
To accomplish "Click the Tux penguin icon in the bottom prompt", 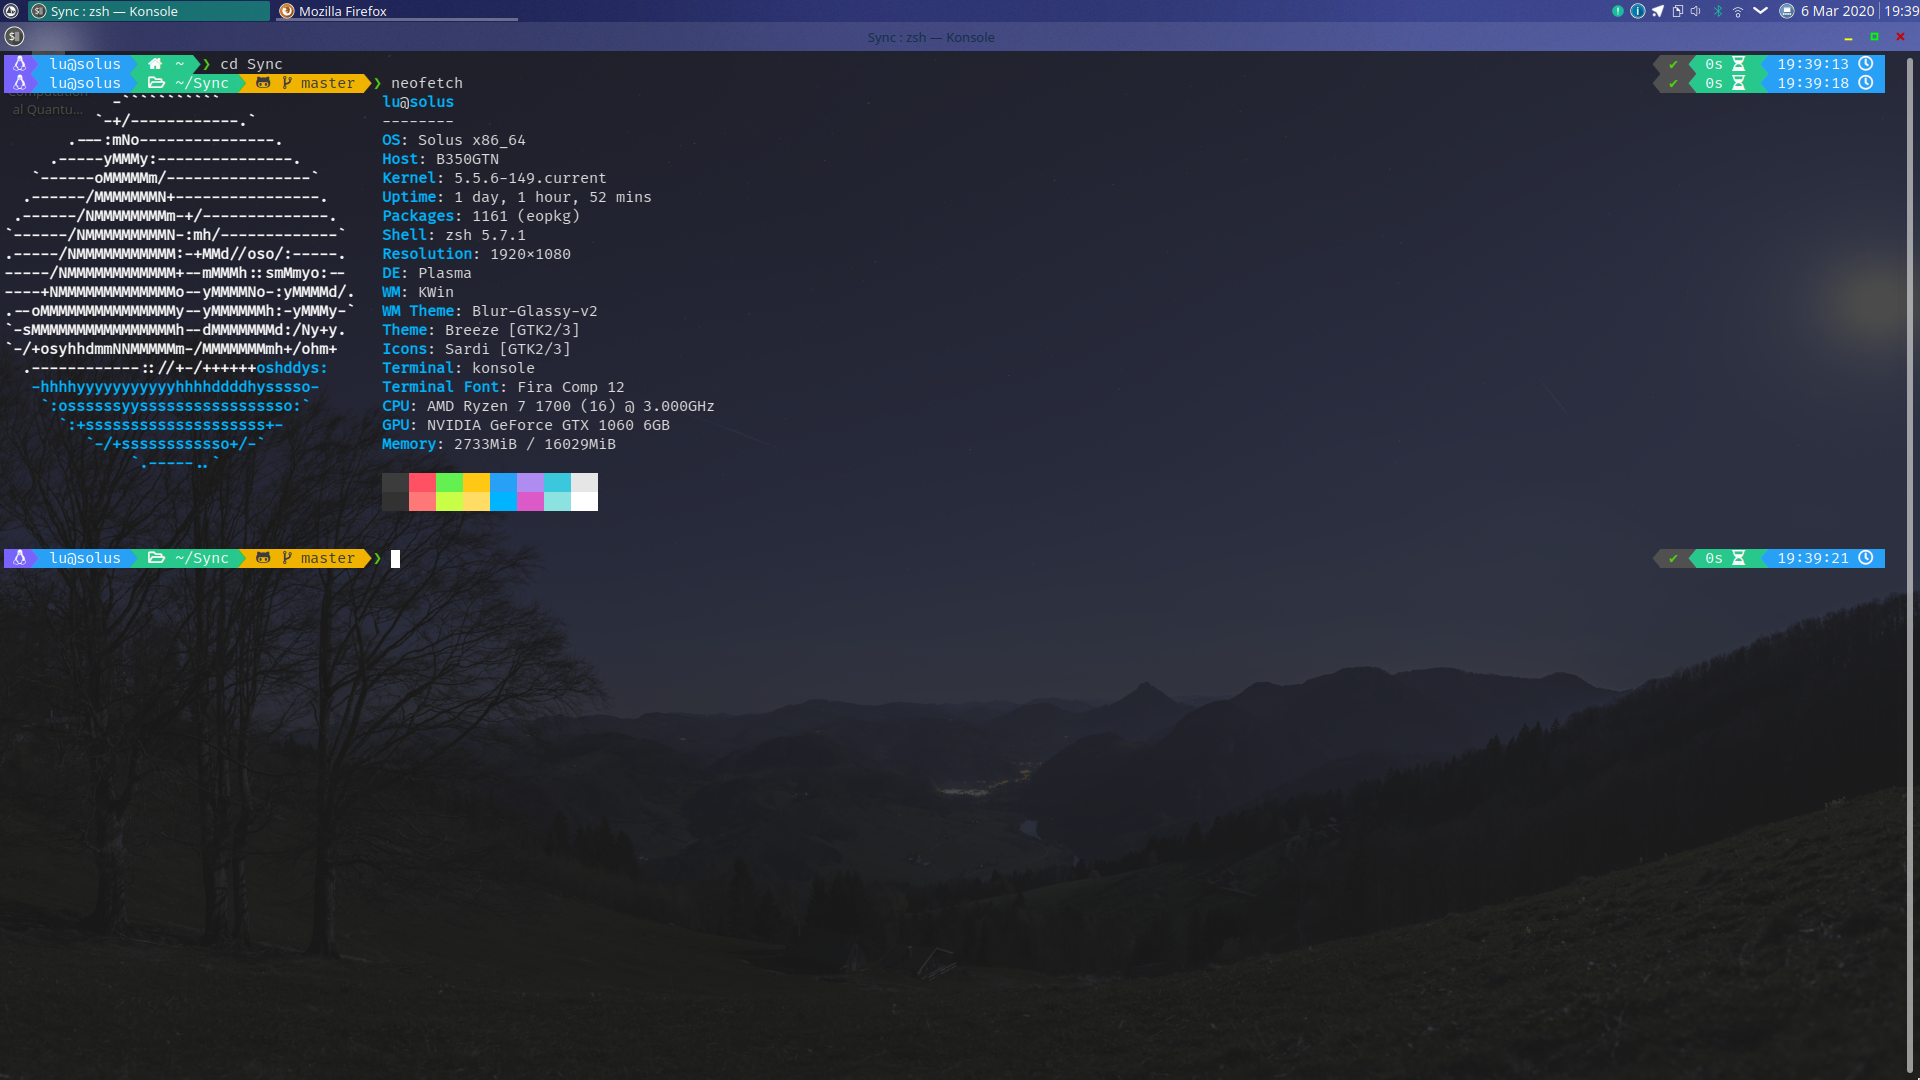I will coord(19,558).
